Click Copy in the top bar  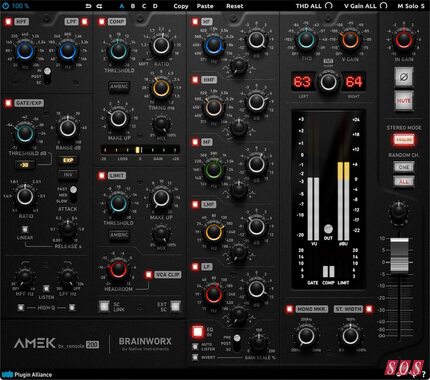181,6
